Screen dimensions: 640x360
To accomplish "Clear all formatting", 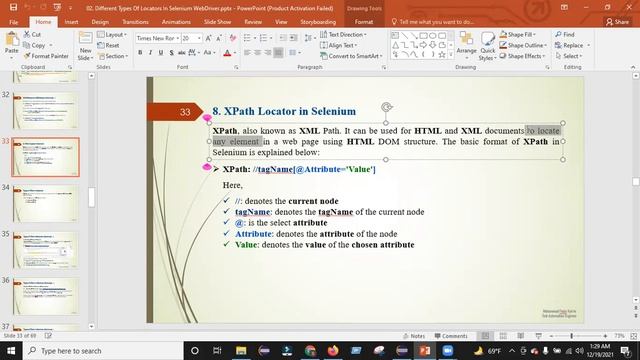I will 233,38.
